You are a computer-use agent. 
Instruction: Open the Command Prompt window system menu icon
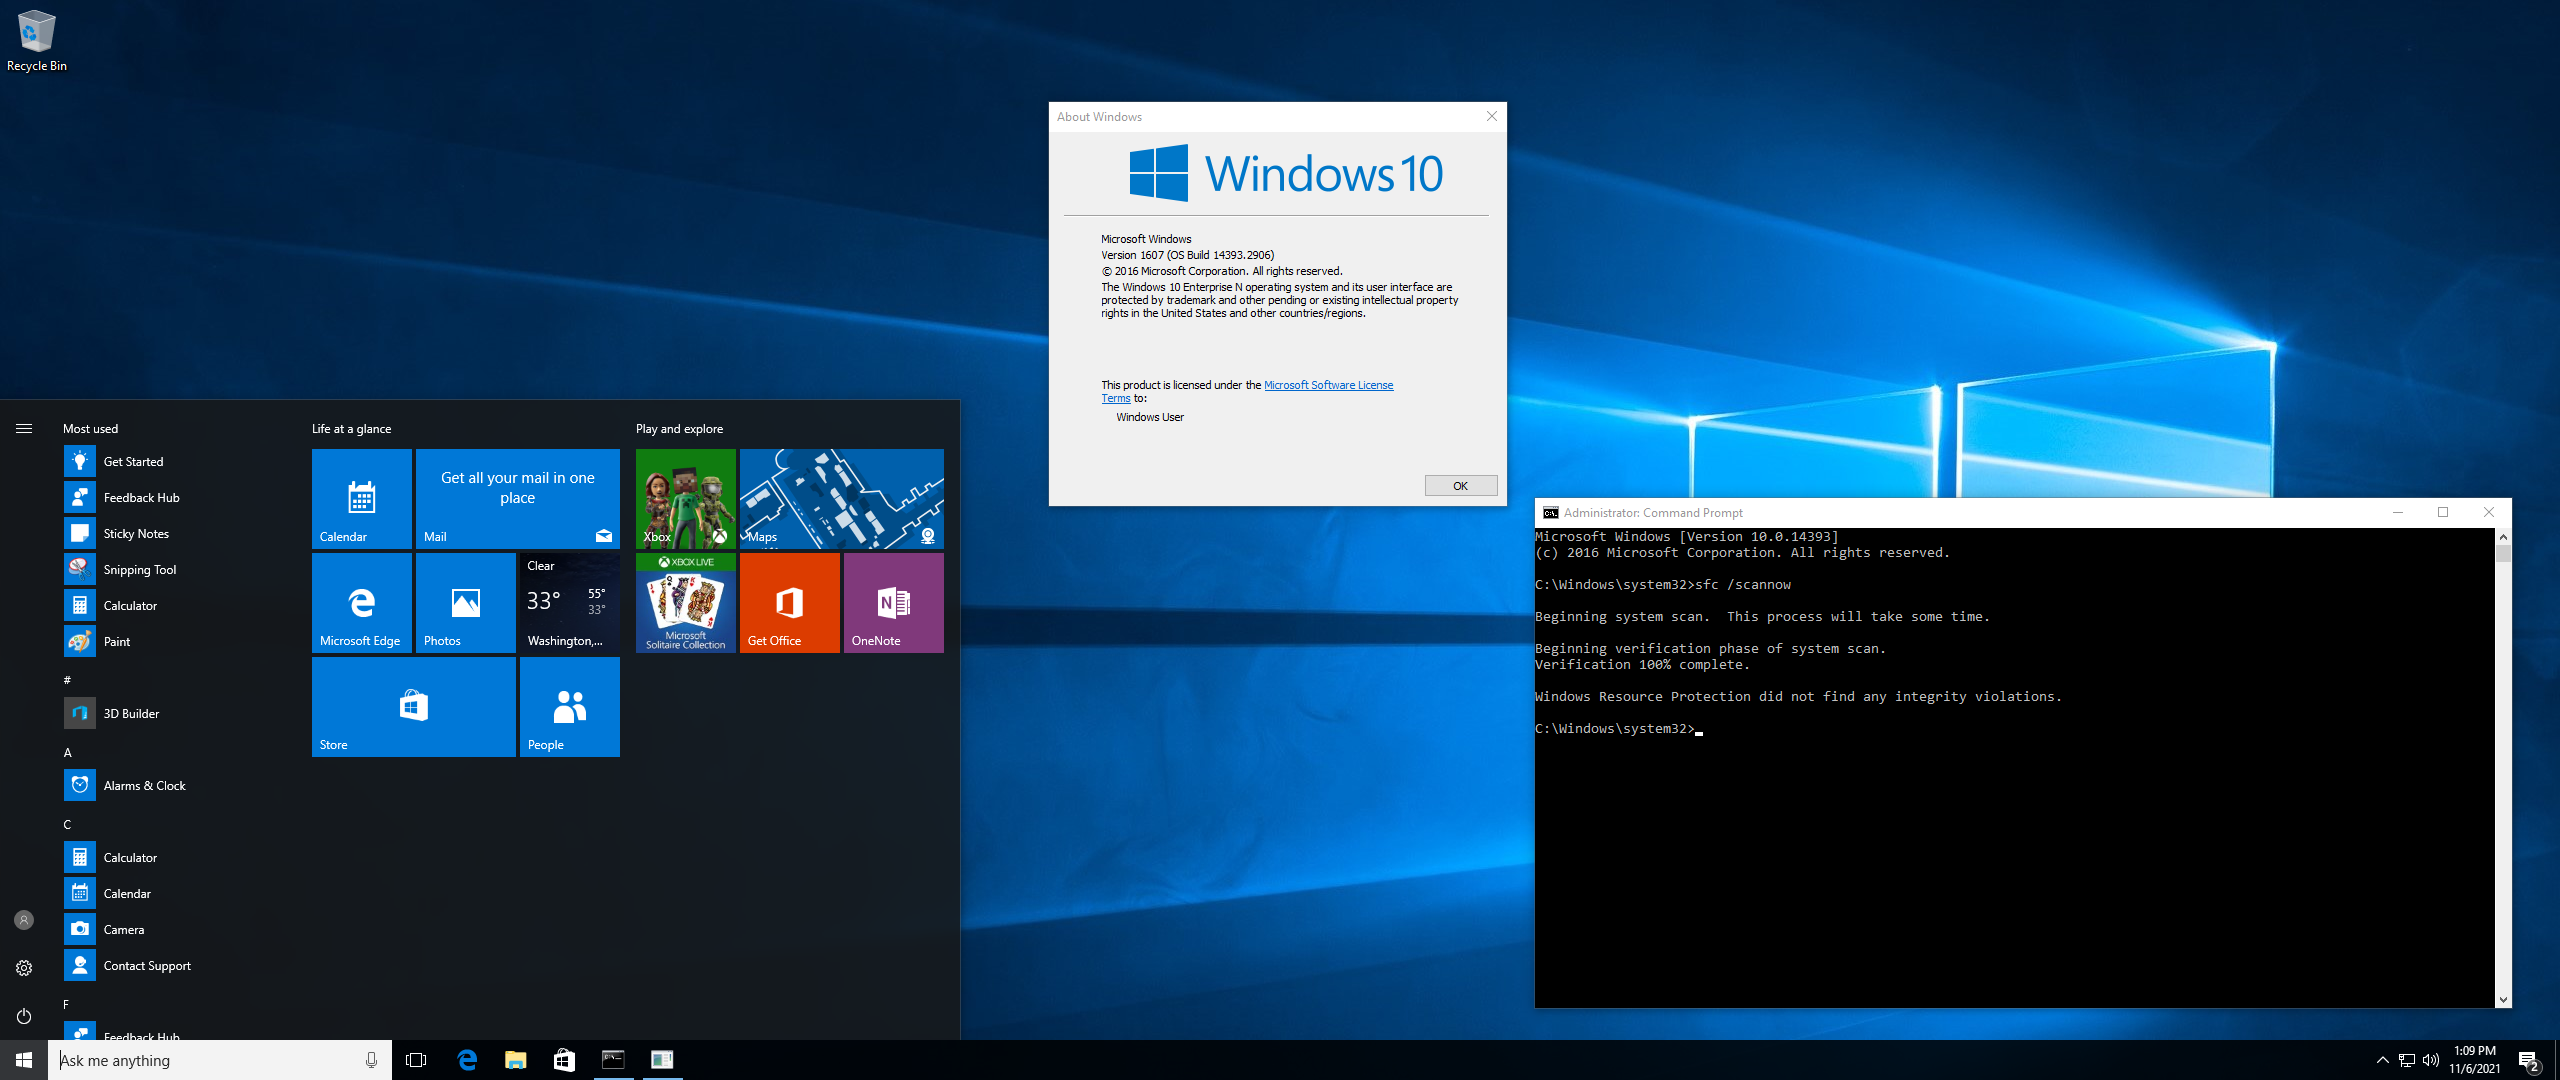coord(1550,512)
